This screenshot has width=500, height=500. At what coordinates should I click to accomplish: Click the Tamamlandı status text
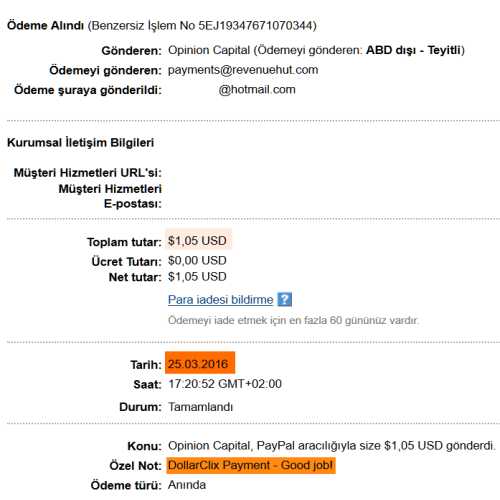[x=200, y=407]
